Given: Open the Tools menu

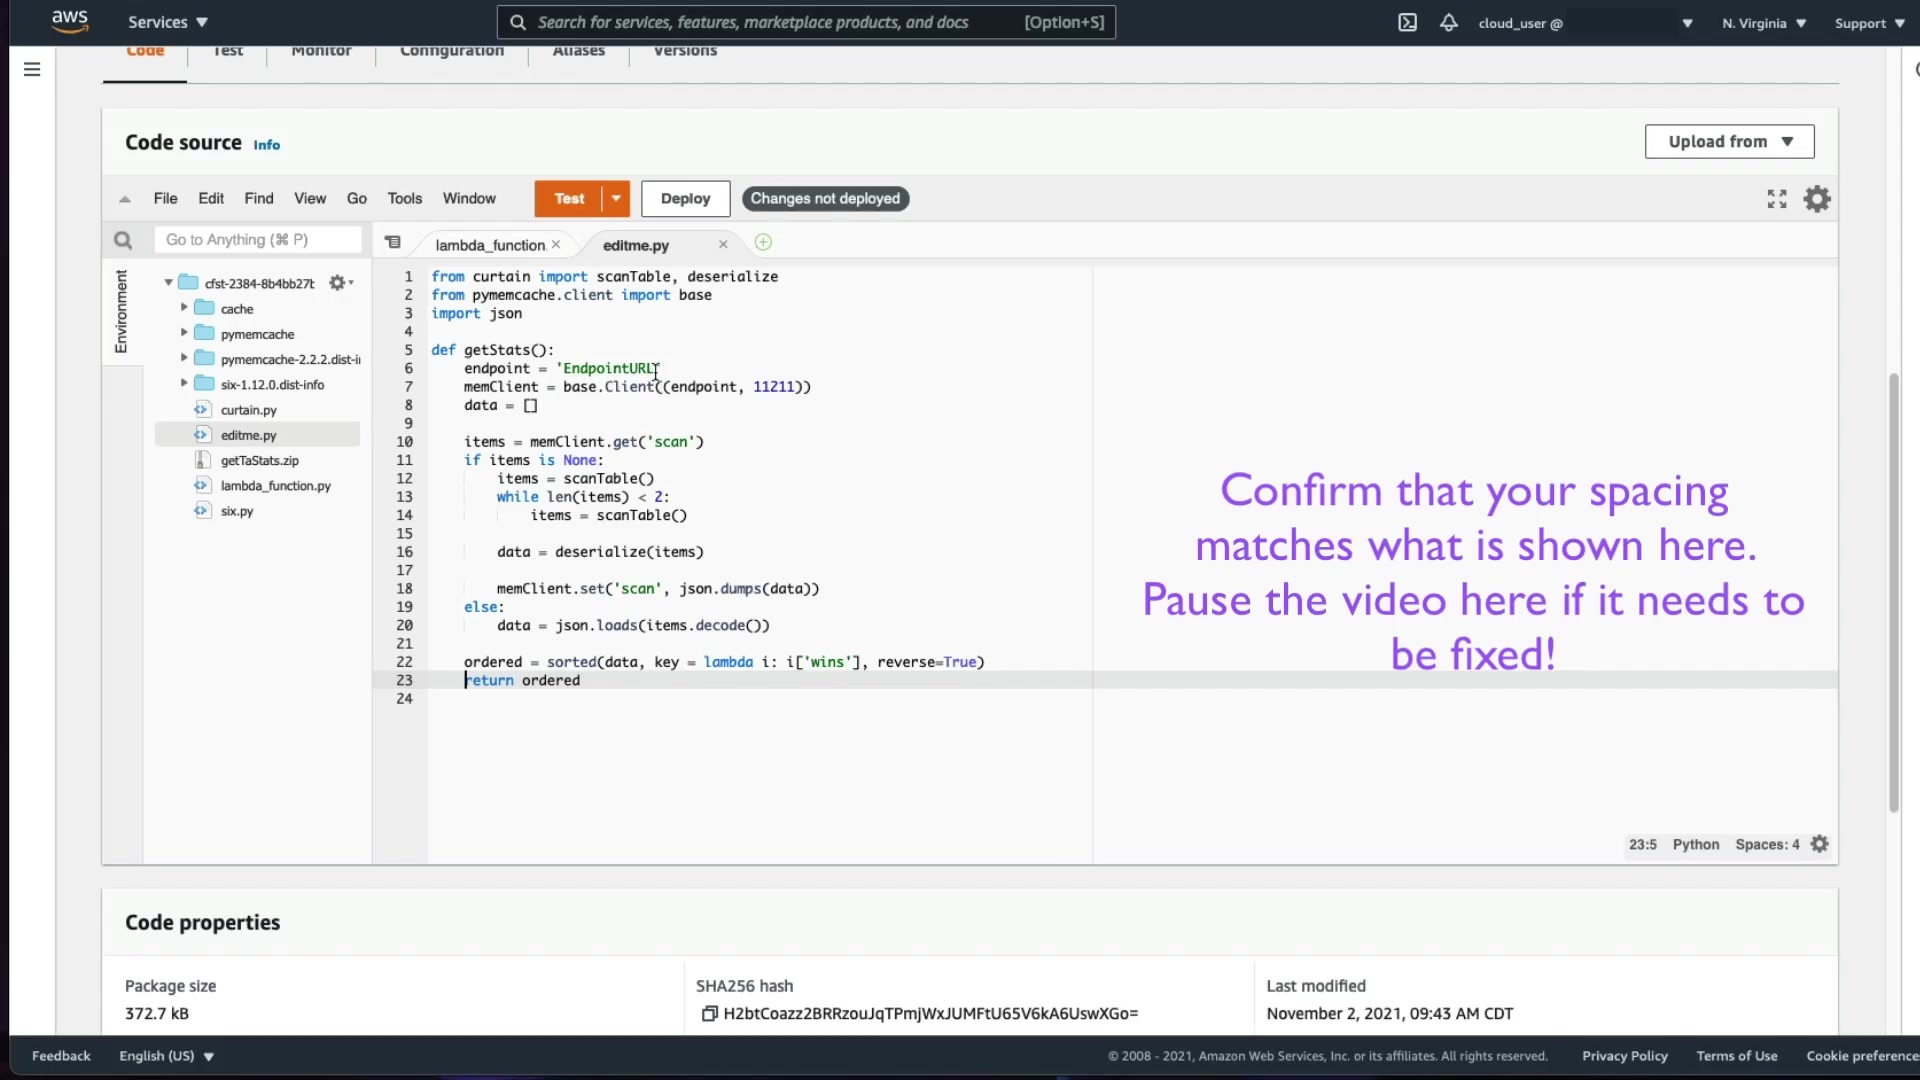Looking at the screenshot, I should point(404,199).
